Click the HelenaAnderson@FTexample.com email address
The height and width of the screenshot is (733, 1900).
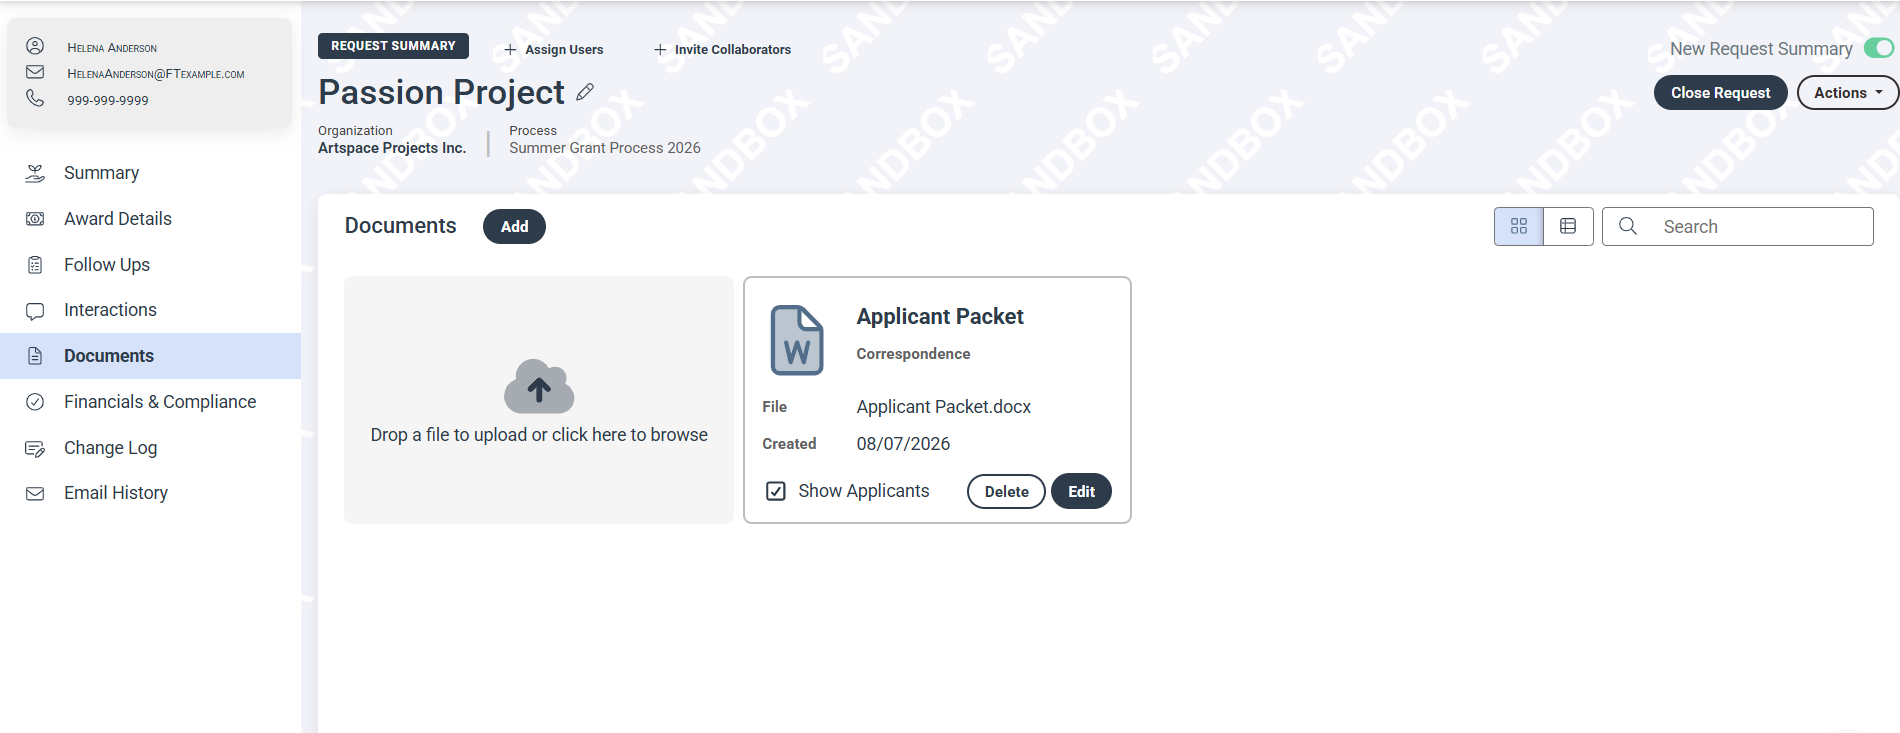point(156,74)
